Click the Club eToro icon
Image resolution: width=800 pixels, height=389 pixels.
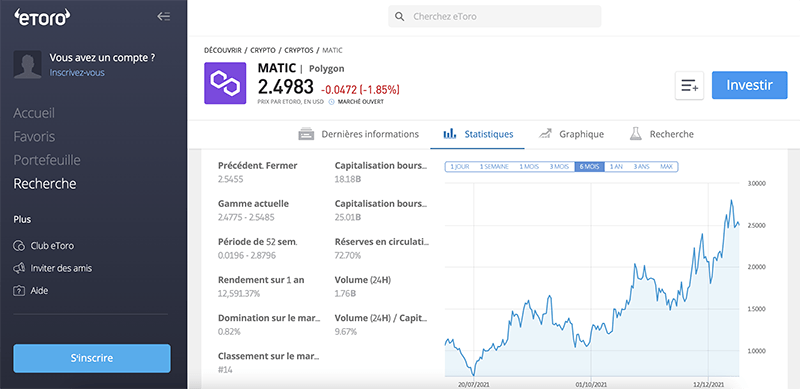click(19, 246)
